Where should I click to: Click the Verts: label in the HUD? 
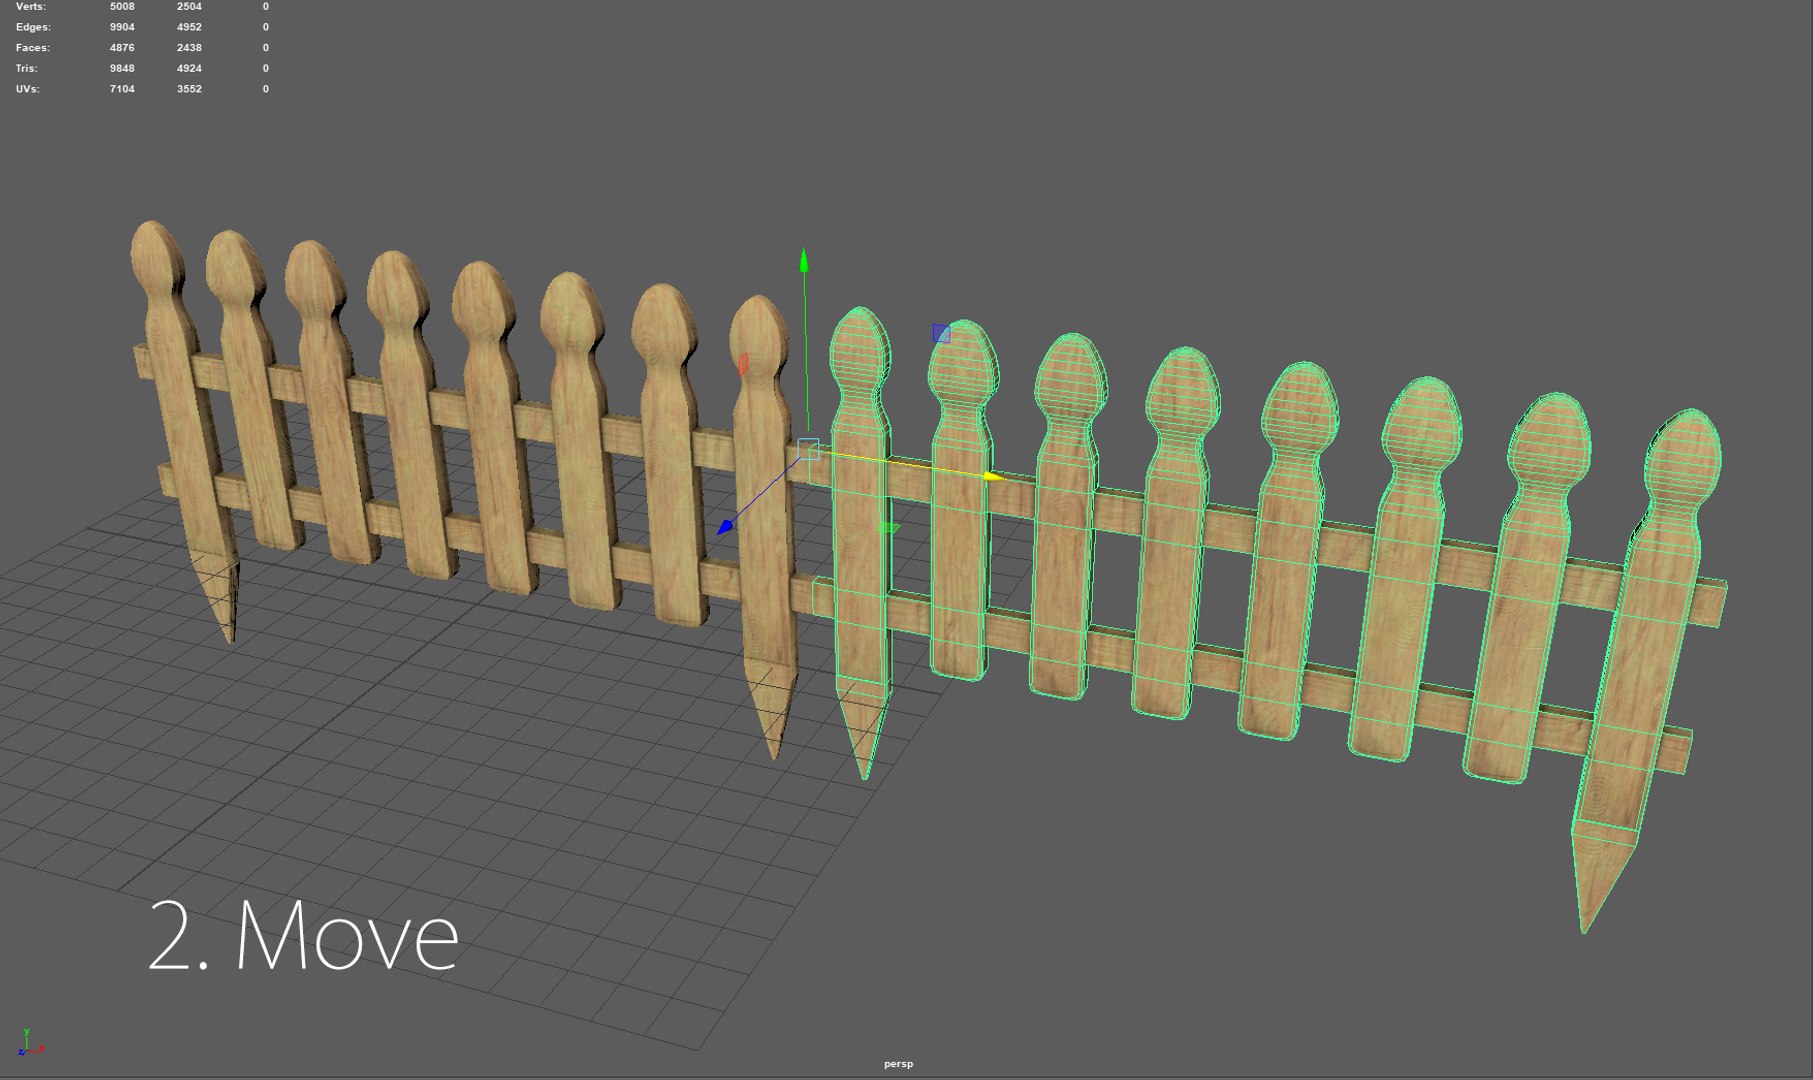click(30, 6)
